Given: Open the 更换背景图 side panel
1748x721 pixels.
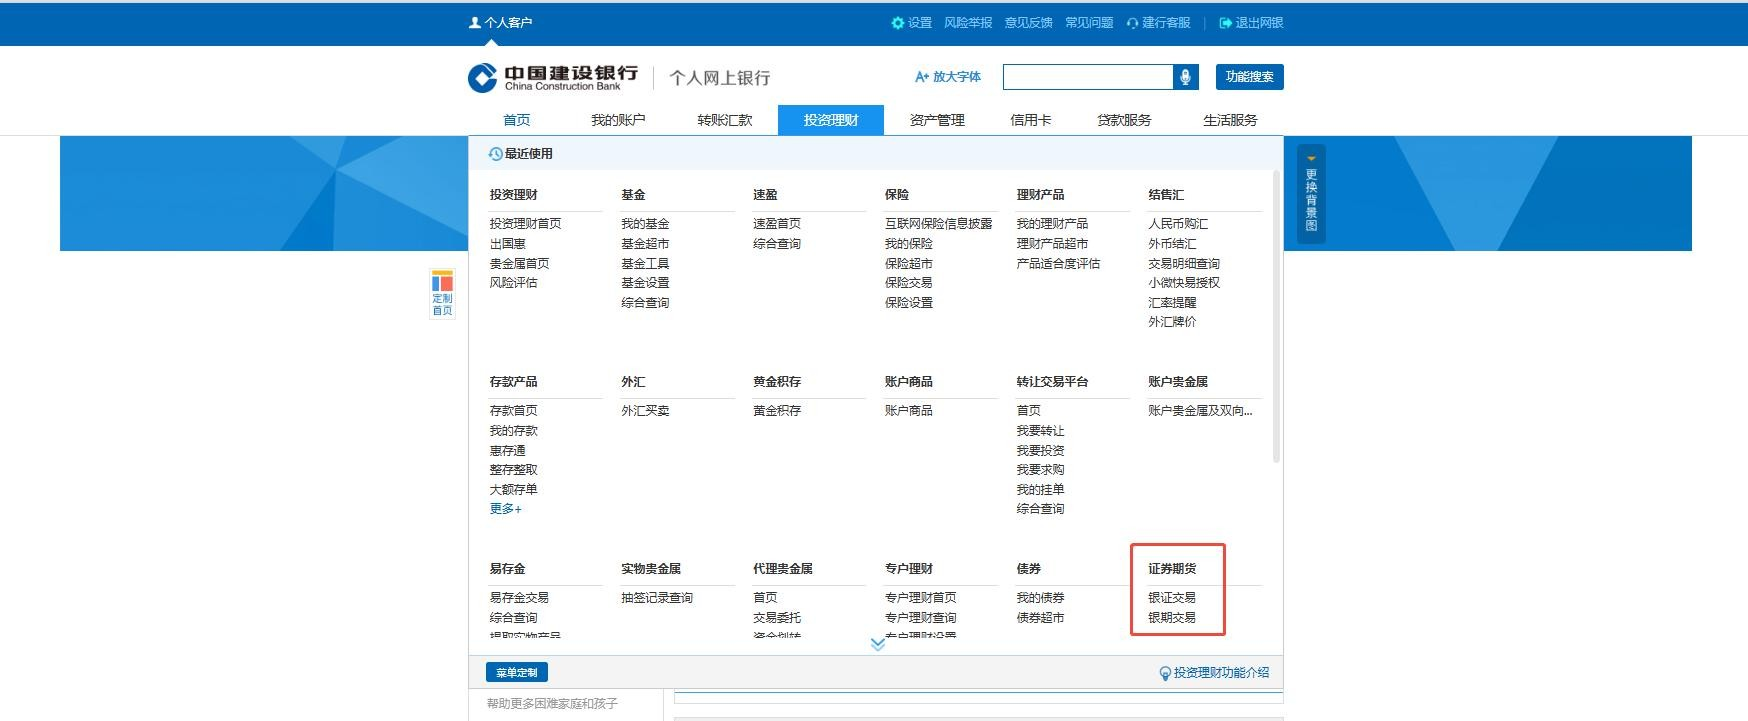Looking at the screenshot, I should (x=1311, y=194).
